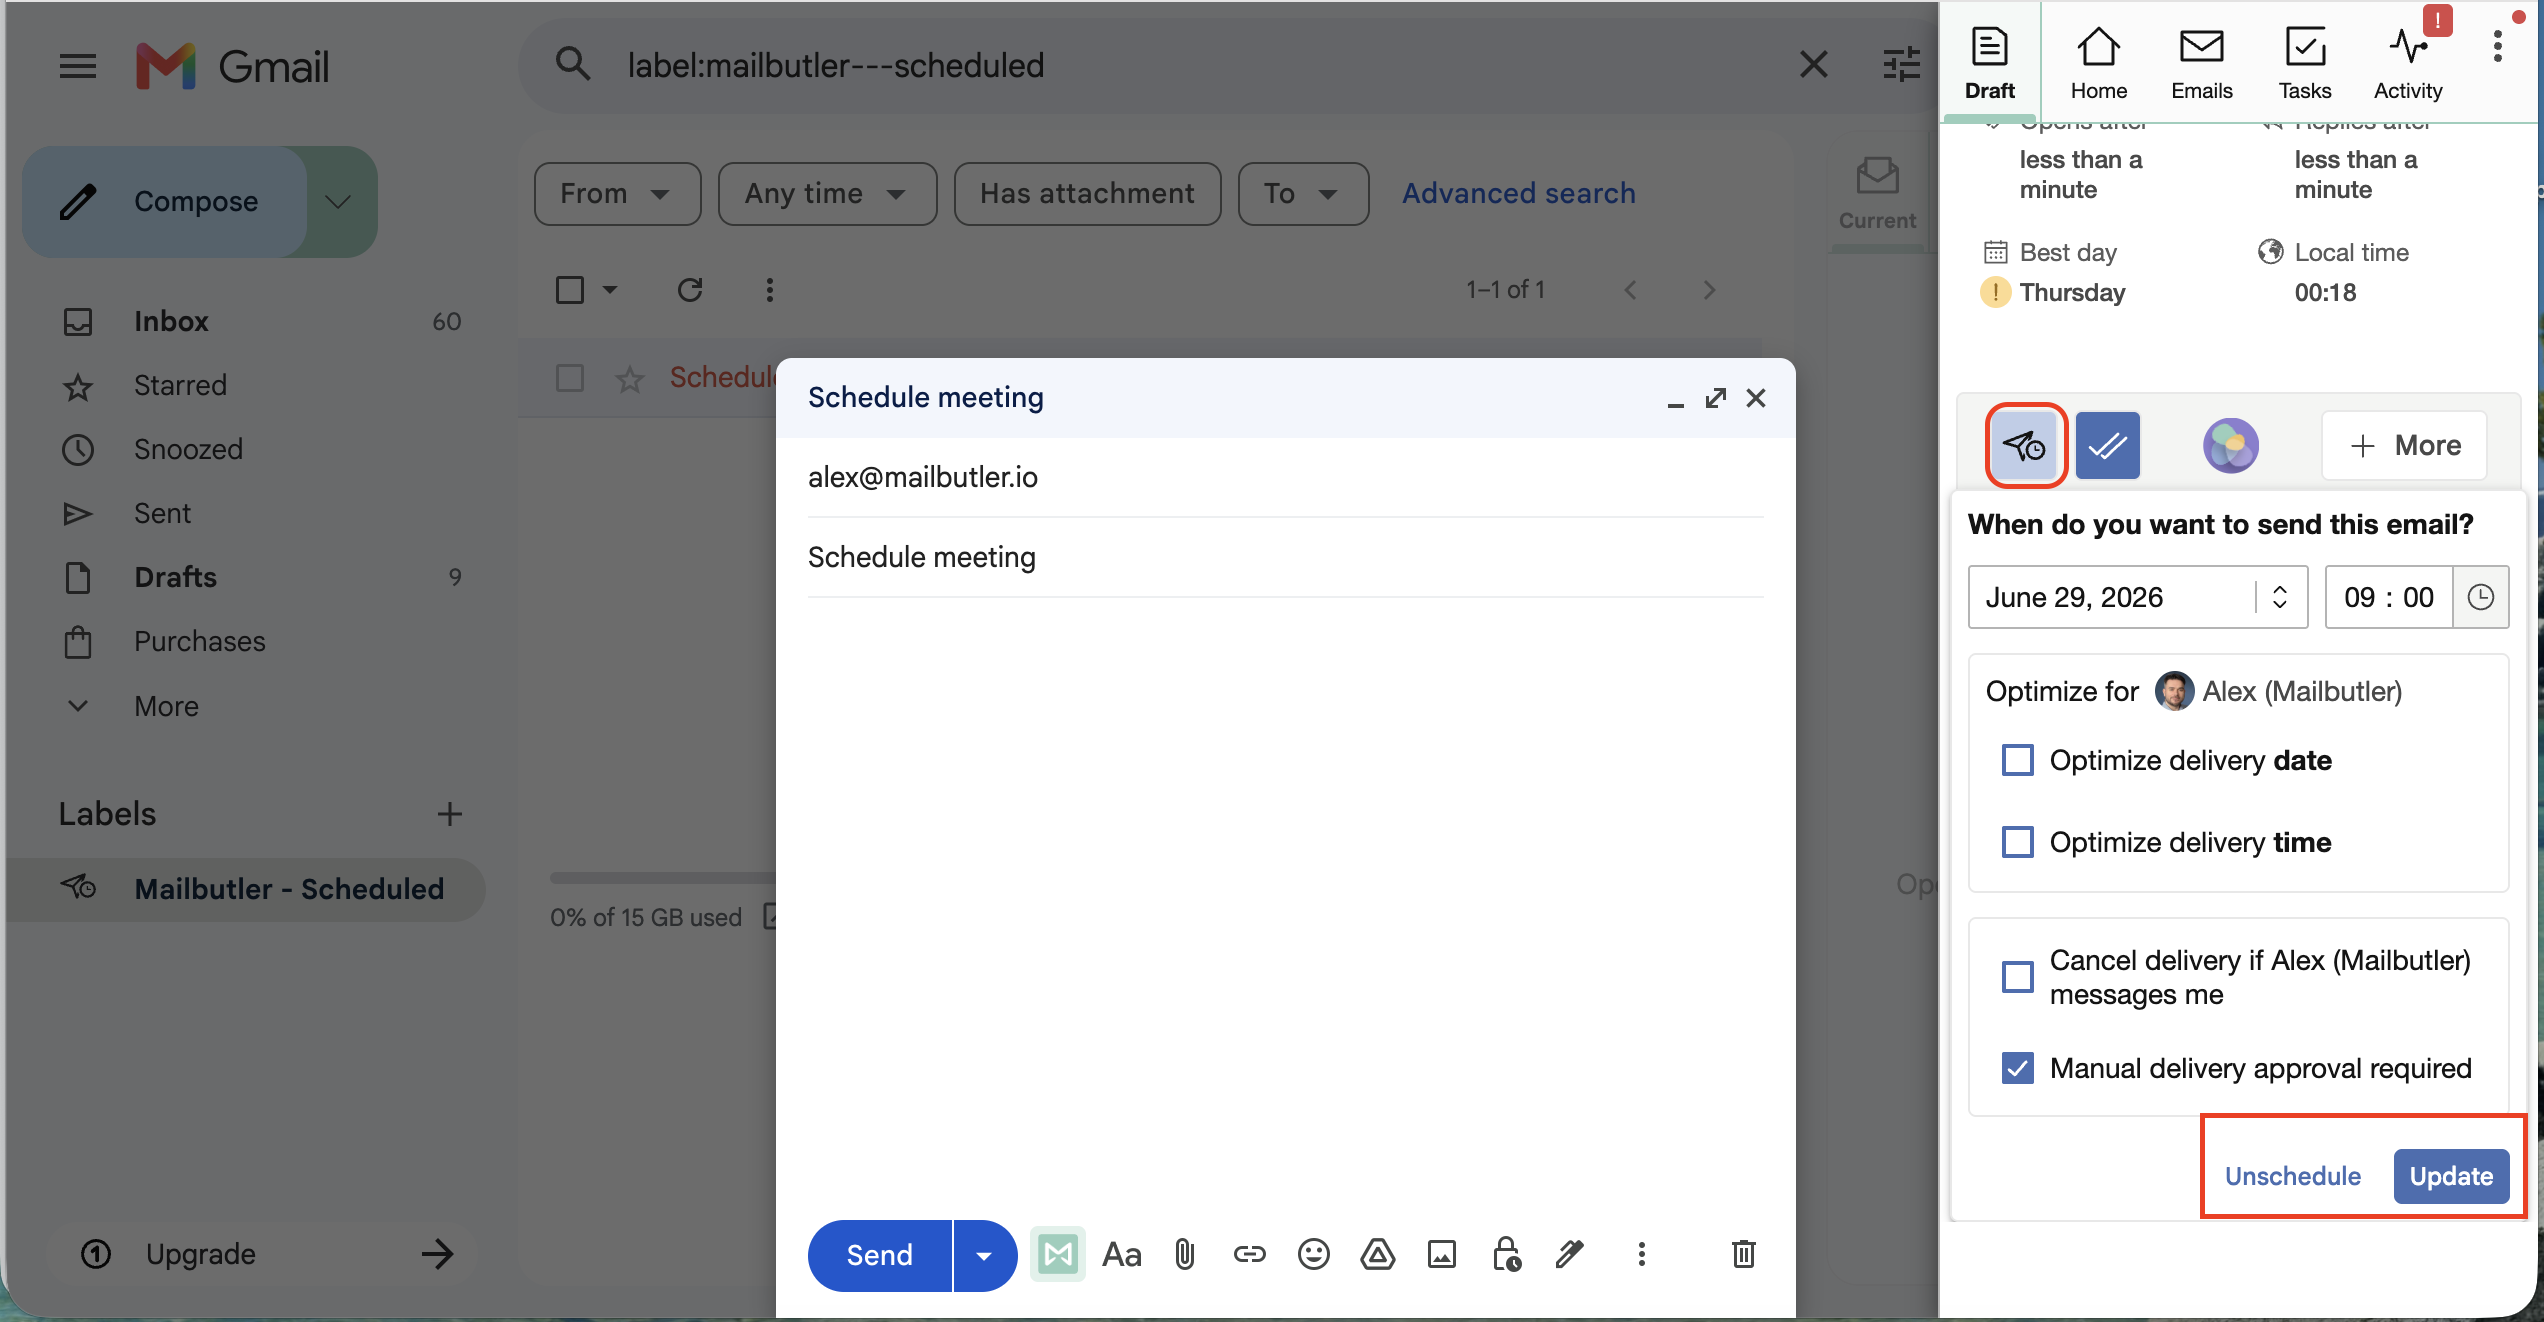The width and height of the screenshot is (2544, 1322).
Task: Expand More in the Gmail sidebar
Action: 167,706
